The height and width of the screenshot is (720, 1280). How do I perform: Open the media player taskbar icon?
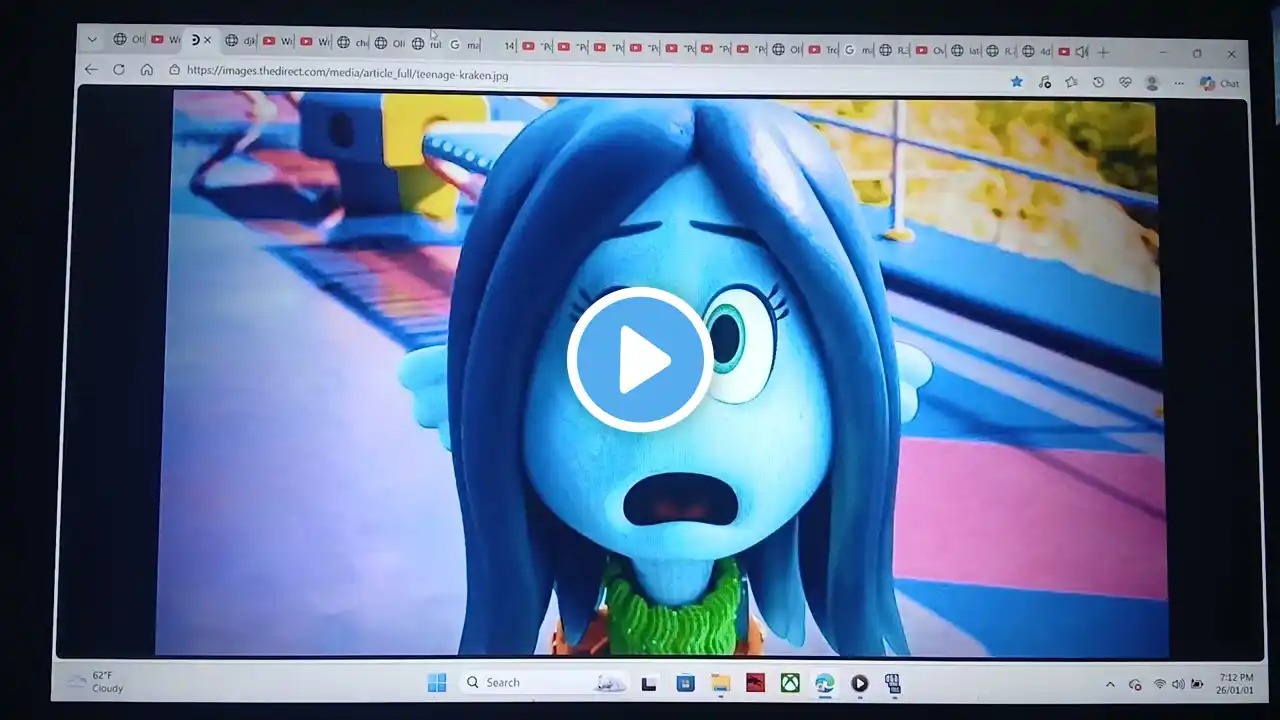pos(859,684)
